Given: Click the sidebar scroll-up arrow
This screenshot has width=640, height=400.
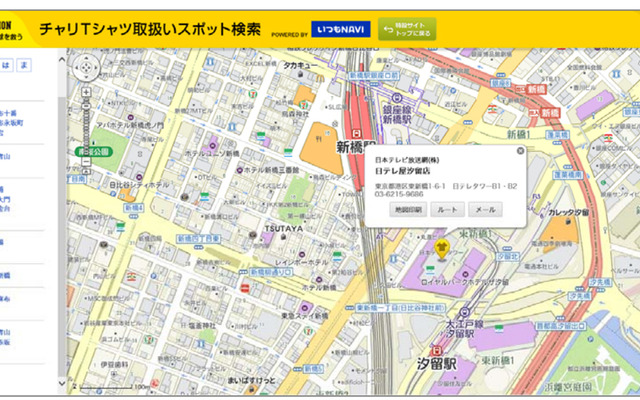Looking at the screenshot, I should click(62, 60).
